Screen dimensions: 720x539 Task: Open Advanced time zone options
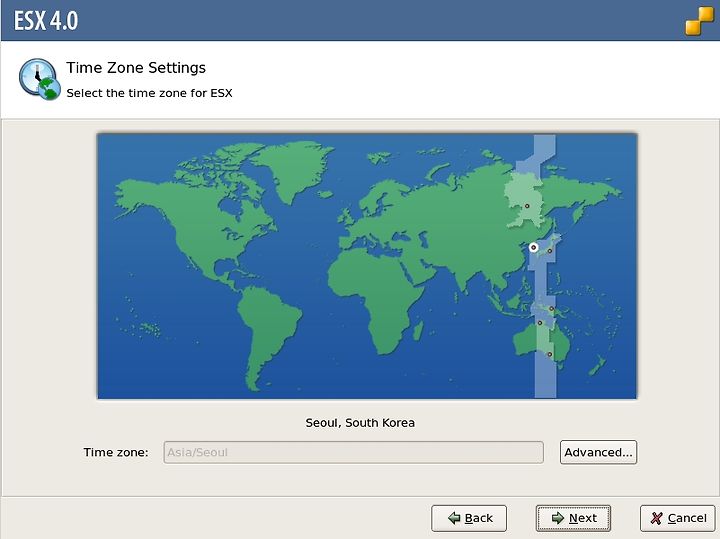pyautogui.click(x=598, y=452)
